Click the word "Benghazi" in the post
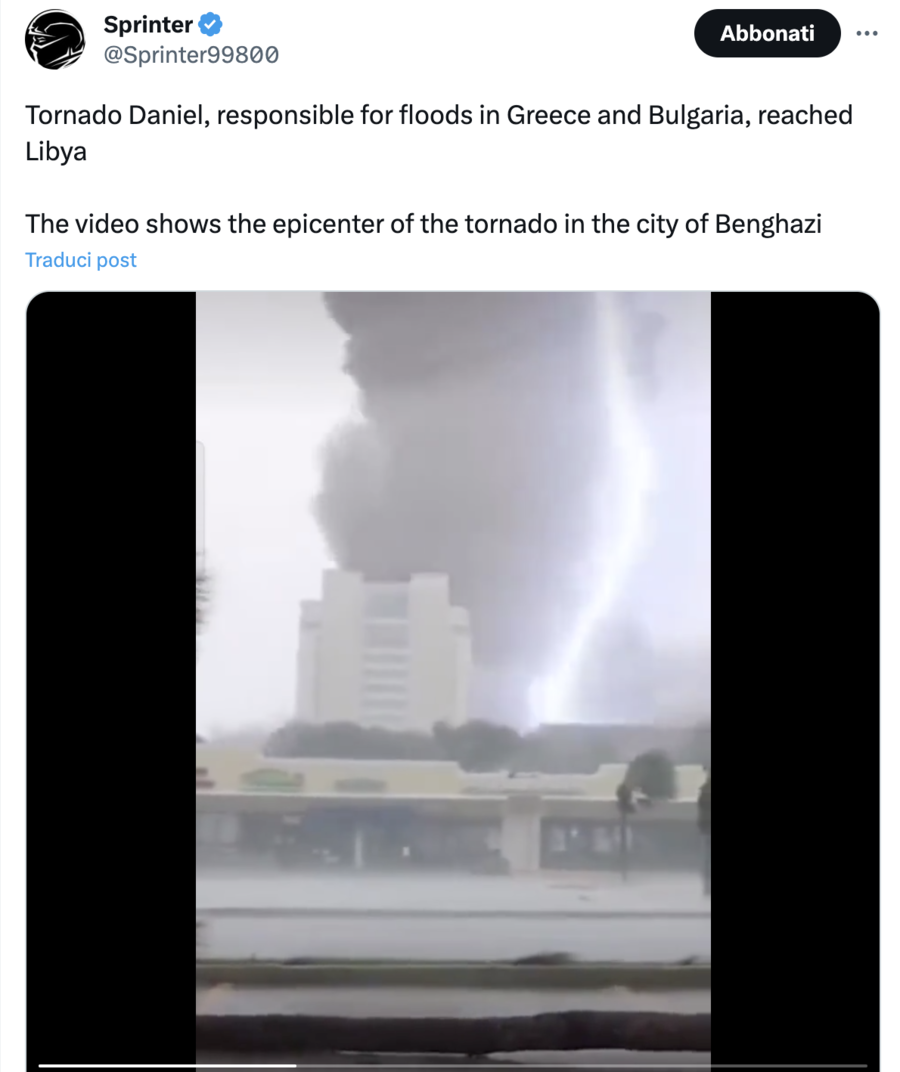Viewport: 900px width, 1072px height. tap(768, 224)
